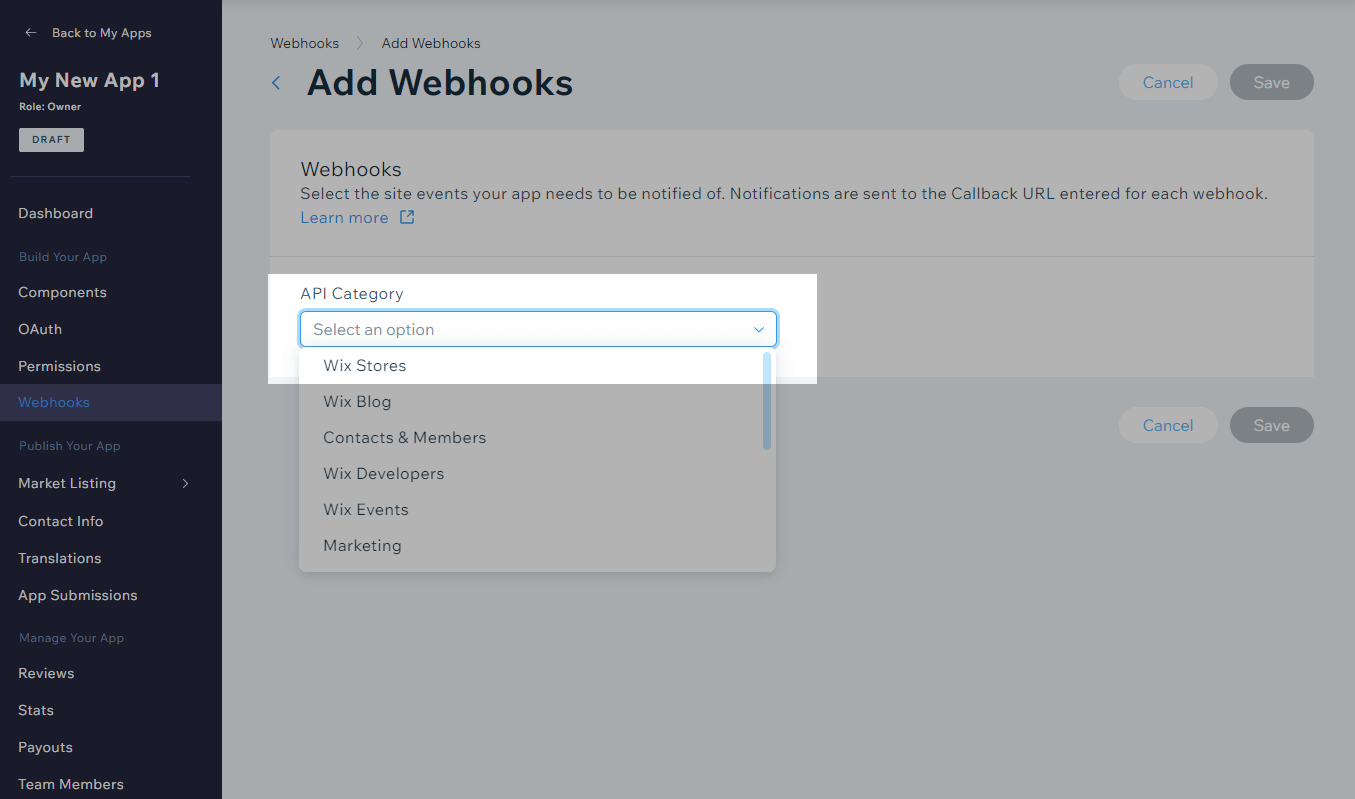Click the external link icon next to Learn more
This screenshot has height=799, width=1355.
[x=407, y=217]
